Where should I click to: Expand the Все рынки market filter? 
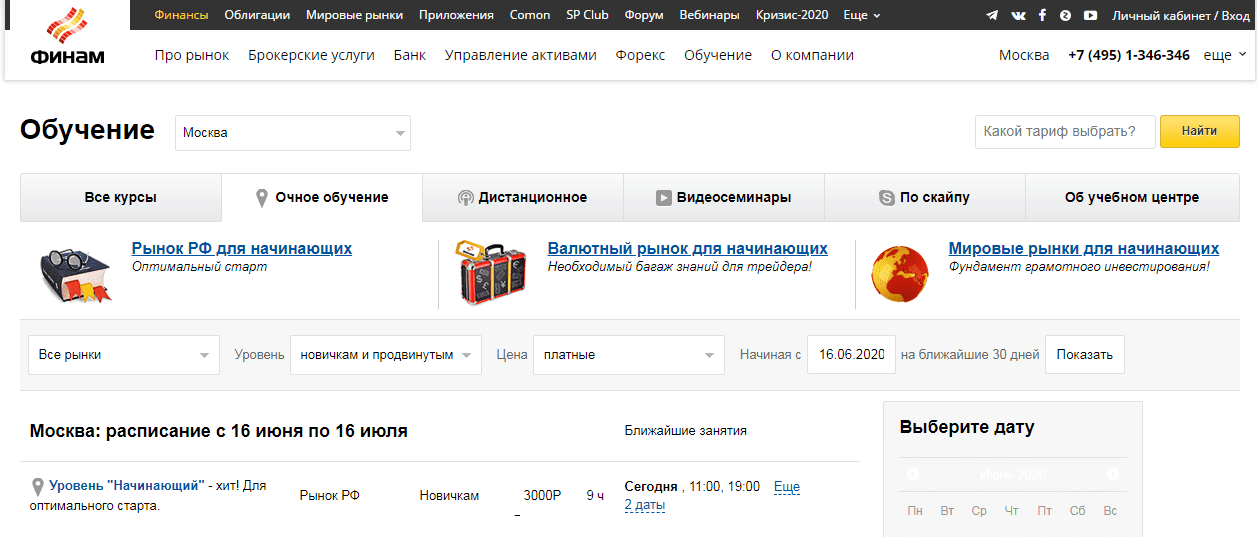point(124,355)
